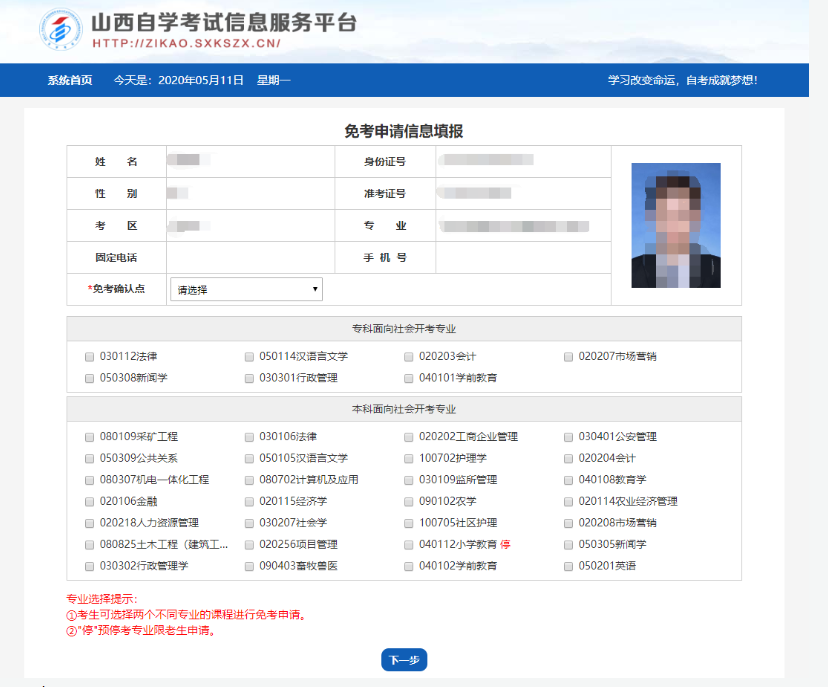Tick the 040102学前教育 checkbox

[409, 567]
